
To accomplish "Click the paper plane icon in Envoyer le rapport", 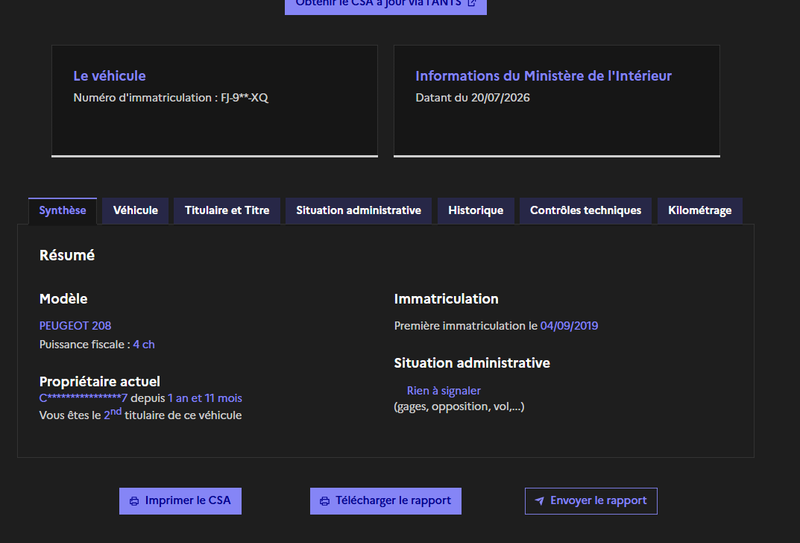I will [539, 501].
